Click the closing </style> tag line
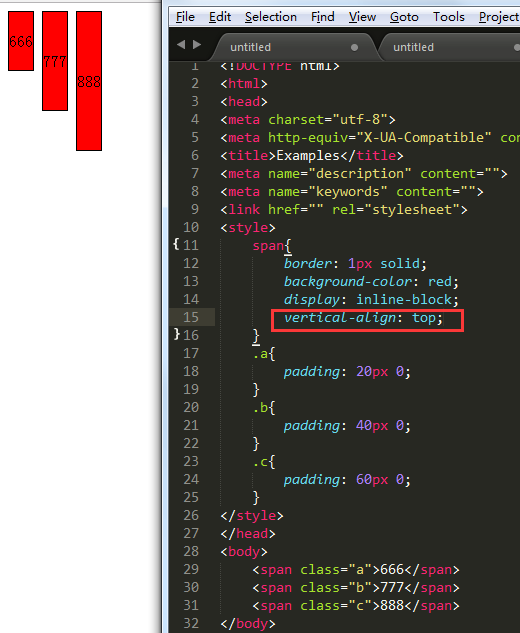The width and height of the screenshot is (520, 633). tap(252, 516)
